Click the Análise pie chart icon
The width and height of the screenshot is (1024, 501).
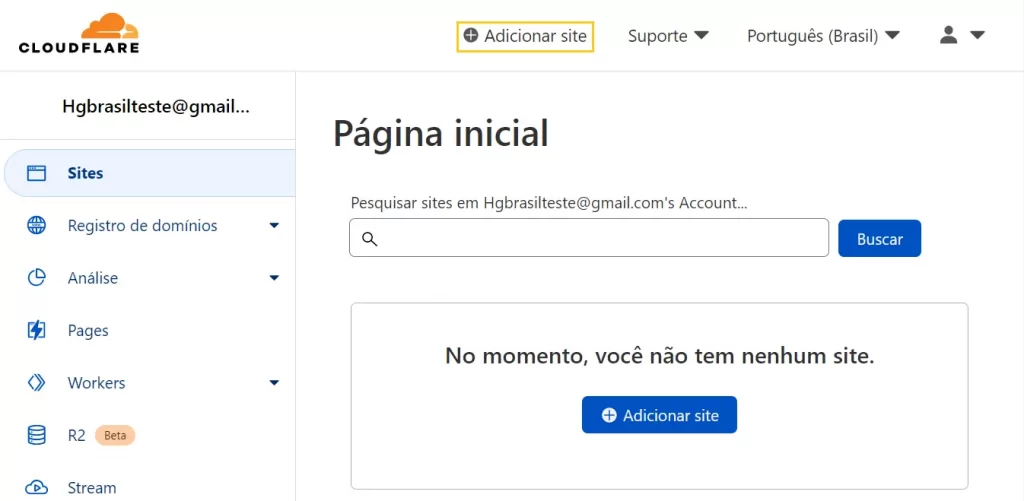coord(37,278)
